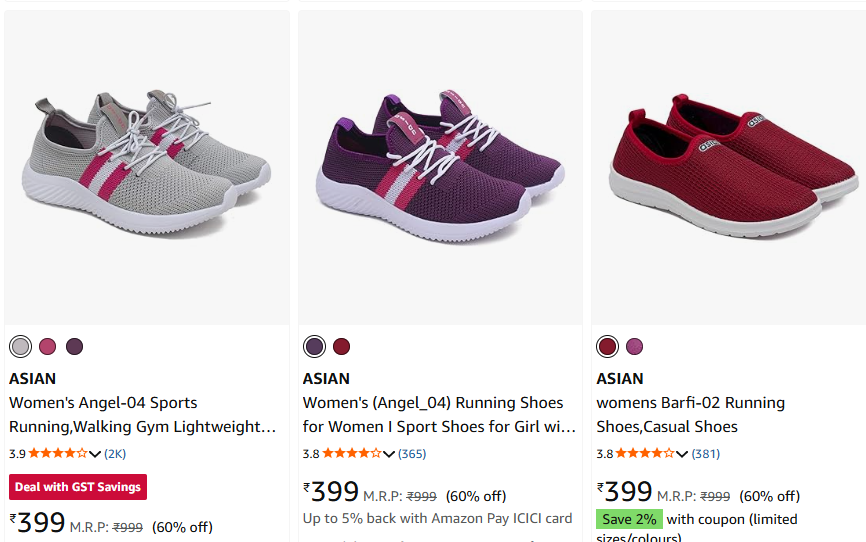Click the Deal with GST Savings badge
The width and height of the screenshot is (866, 542).
[78, 487]
